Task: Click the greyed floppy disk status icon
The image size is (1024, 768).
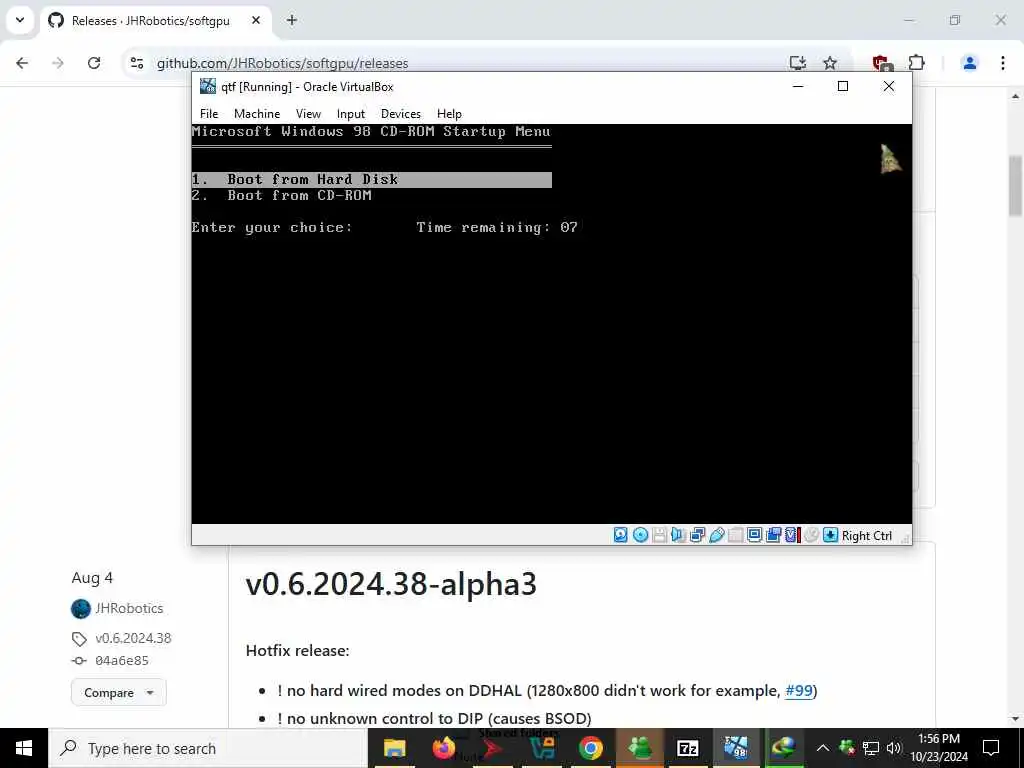Action: 660,536
